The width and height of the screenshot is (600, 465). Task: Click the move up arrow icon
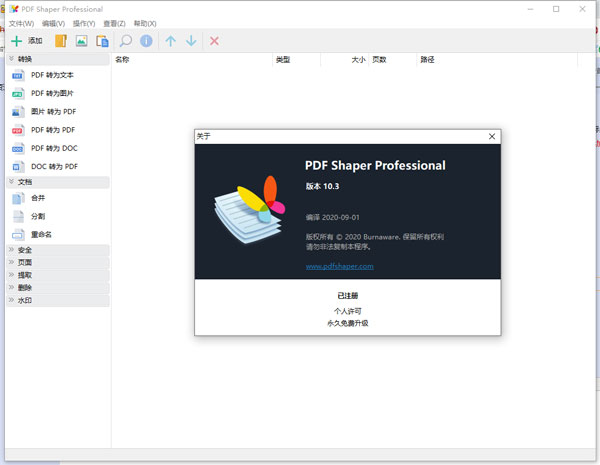tap(171, 41)
